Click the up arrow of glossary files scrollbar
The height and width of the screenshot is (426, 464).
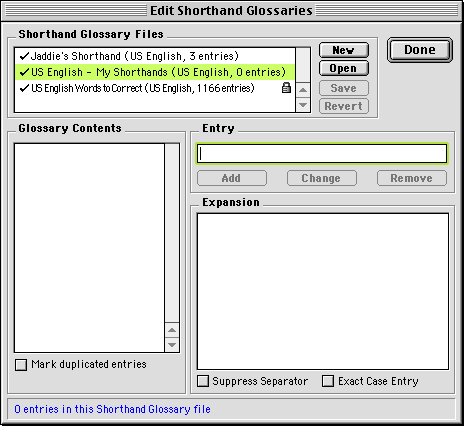point(303,90)
